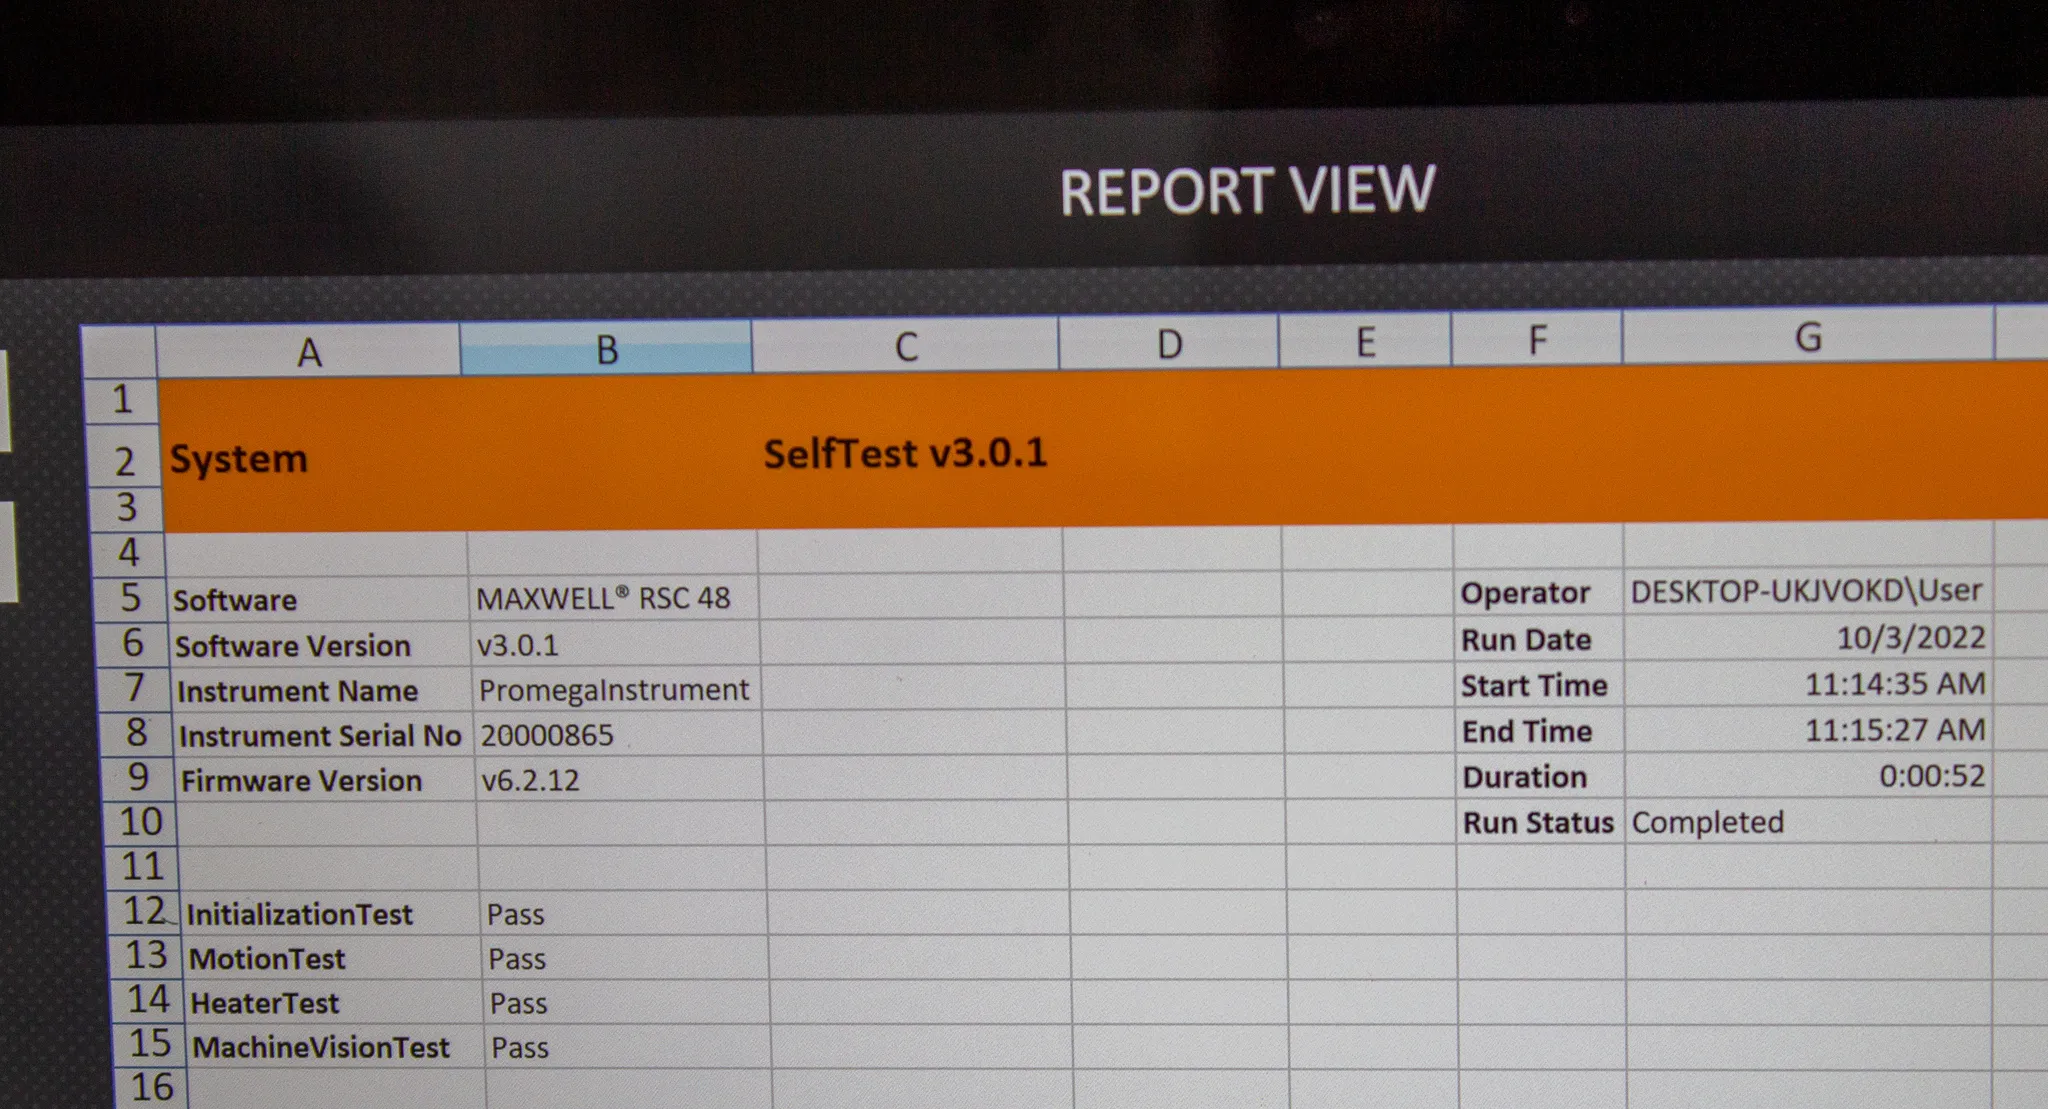Select column D header
The image size is (2048, 1109).
[x=1168, y=343]
